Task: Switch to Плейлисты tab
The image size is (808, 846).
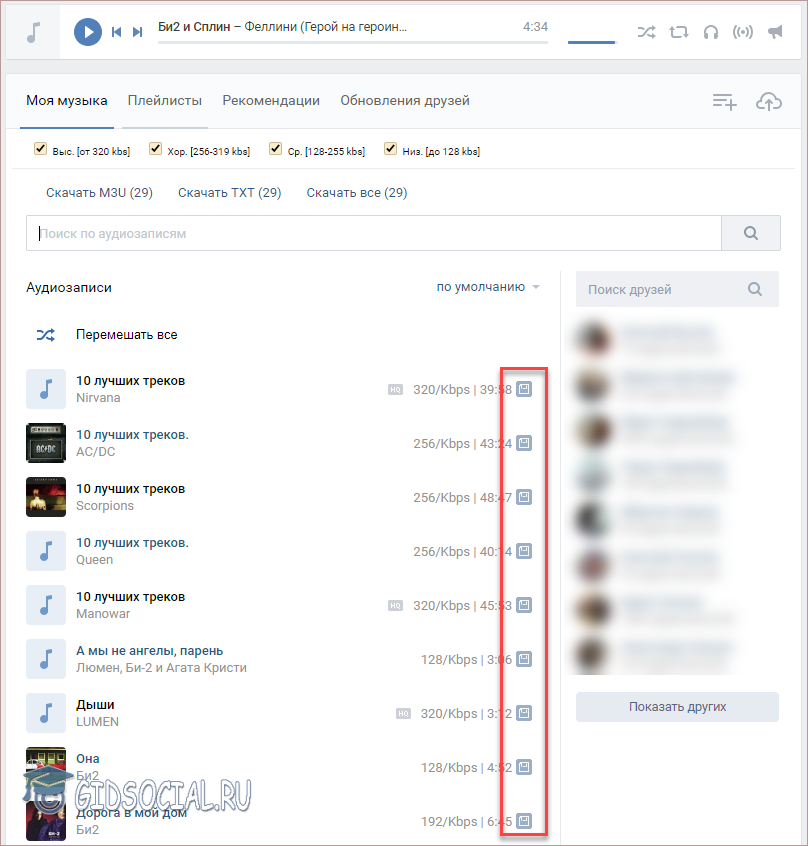Action: [x=165, y=101]
